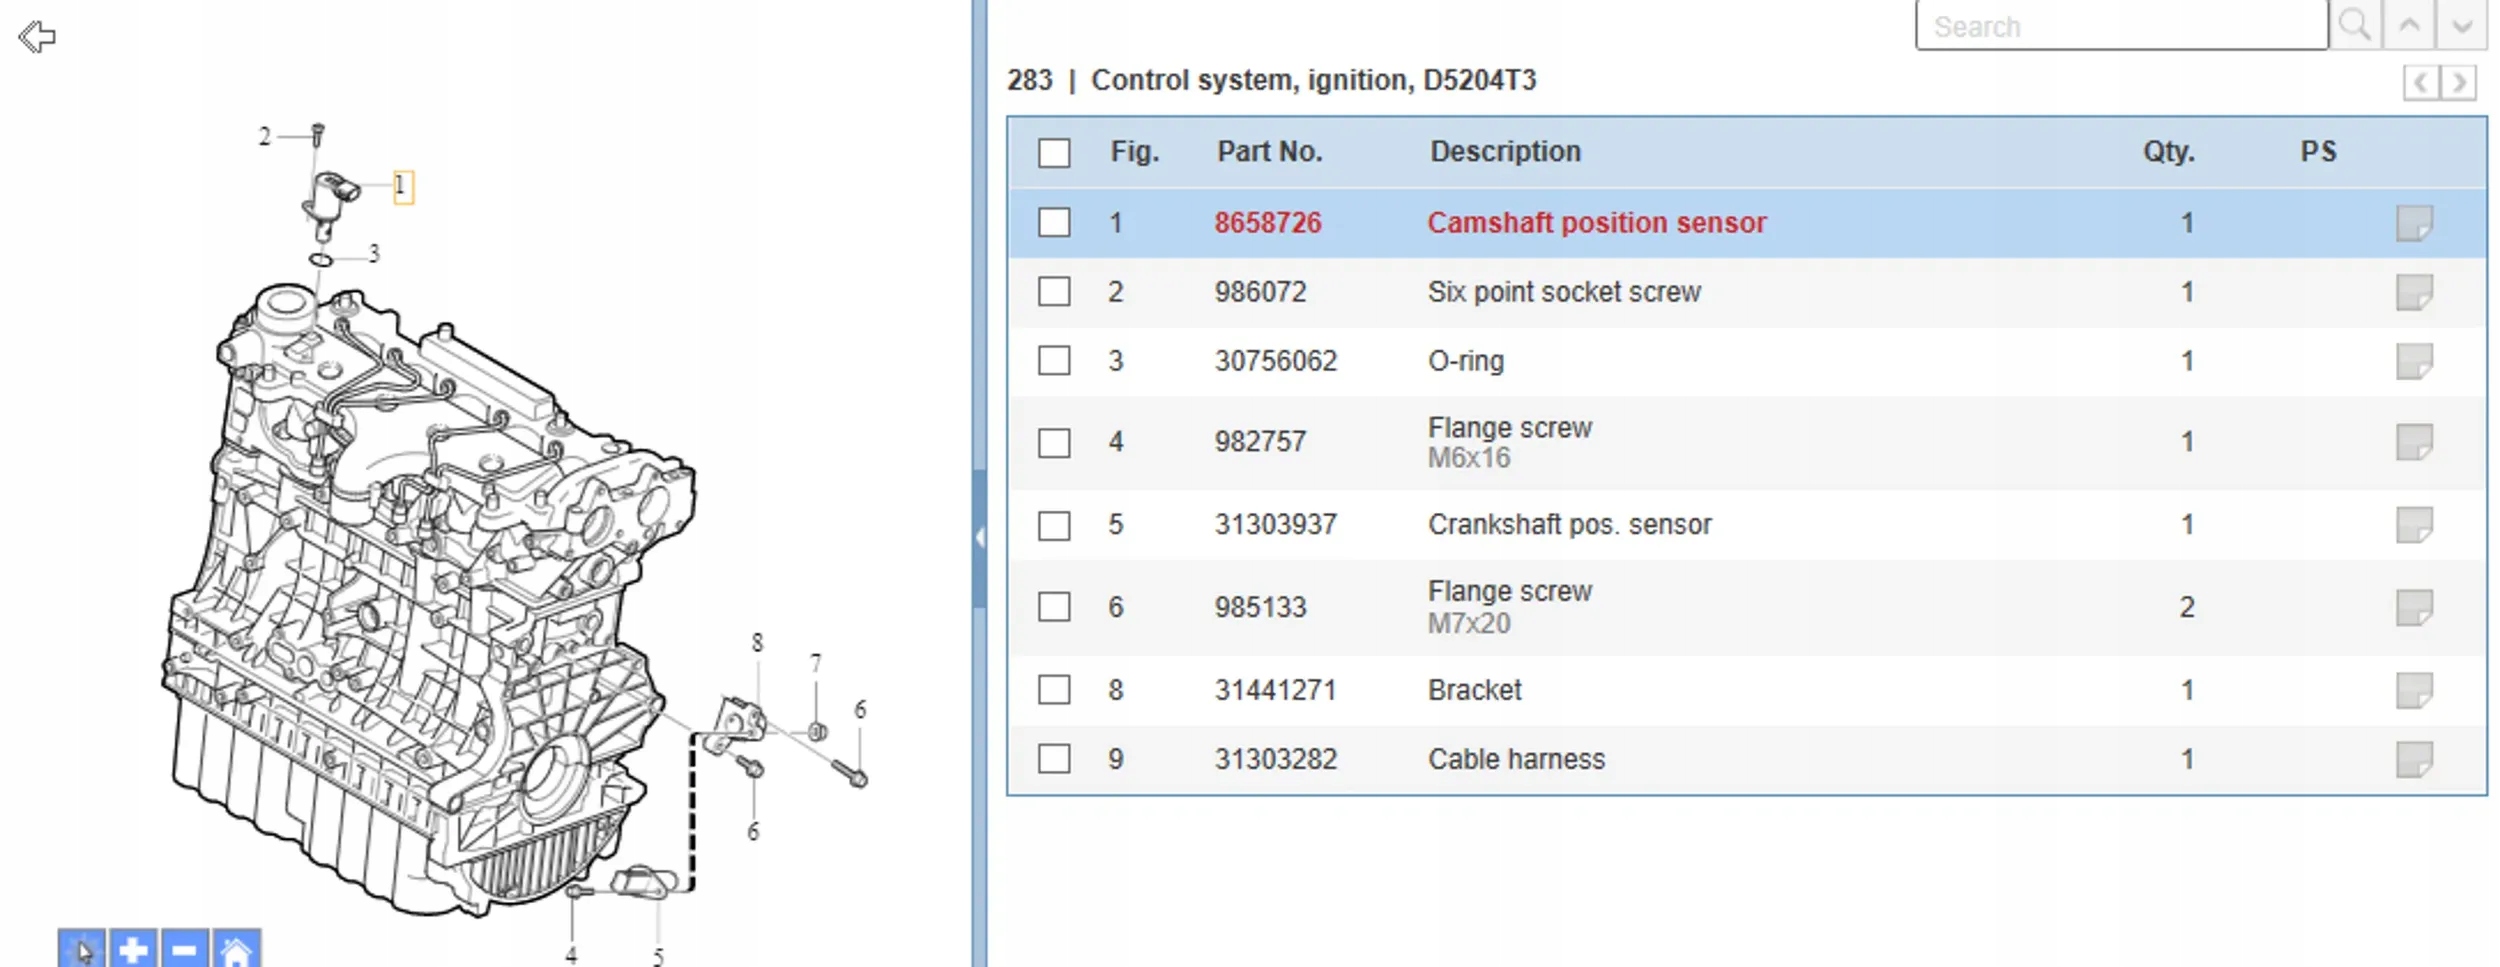The height and width of the screenshot is (967, 2500).
Task: Sort by the Fig. column header
Action: point(1135,152)
